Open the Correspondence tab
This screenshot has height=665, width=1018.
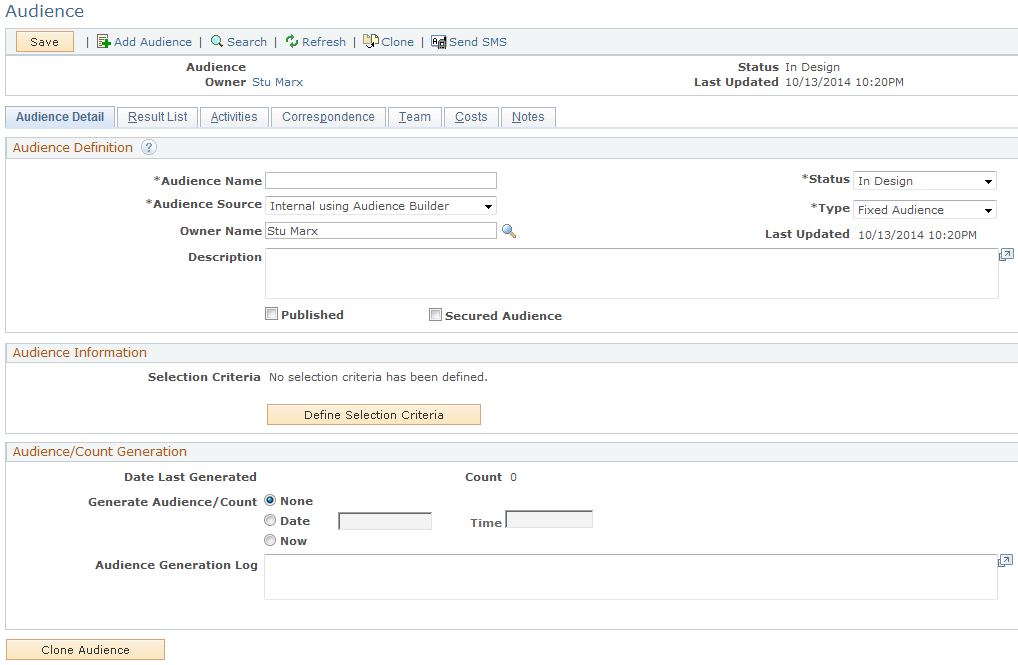pyautogui.click(x=329, y=117)
